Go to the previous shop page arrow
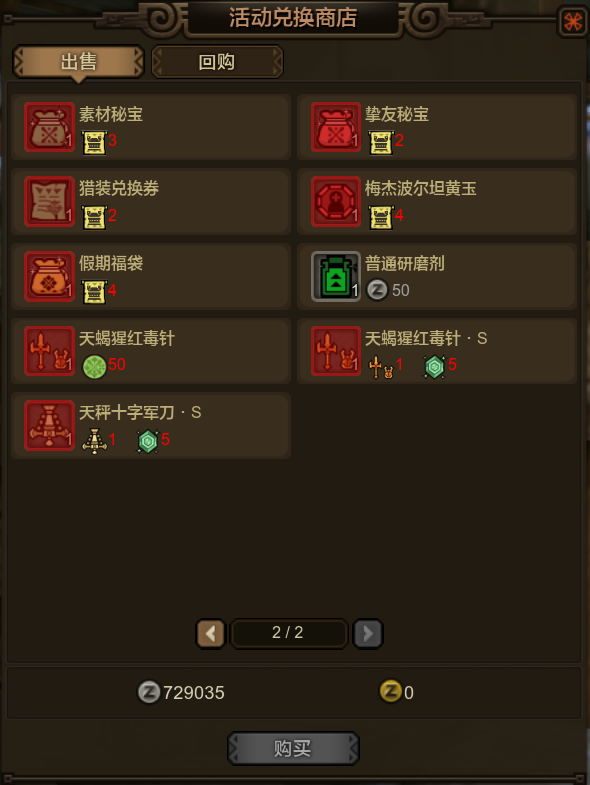Image resolution: width=590 pixels, height=785 pixels. [x=210, y=634]
